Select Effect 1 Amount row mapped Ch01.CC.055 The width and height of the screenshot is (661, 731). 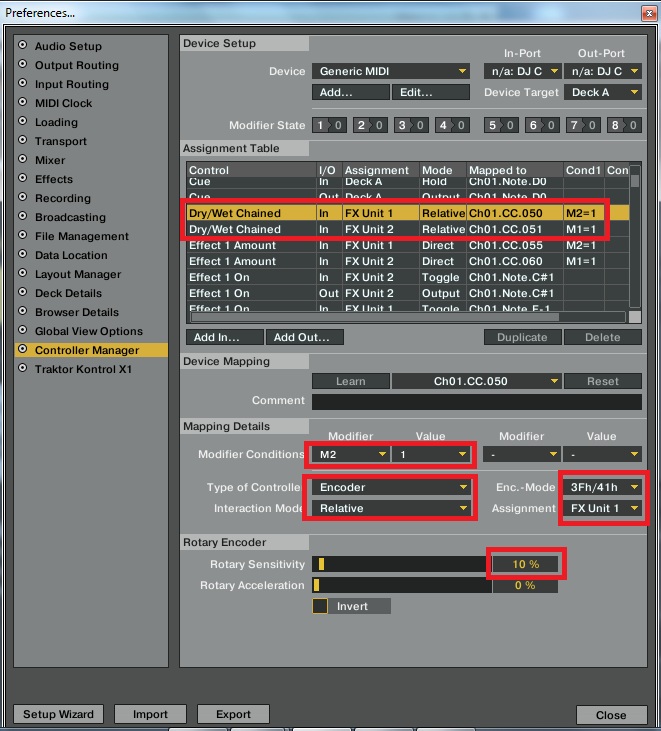tap(408, 245)
